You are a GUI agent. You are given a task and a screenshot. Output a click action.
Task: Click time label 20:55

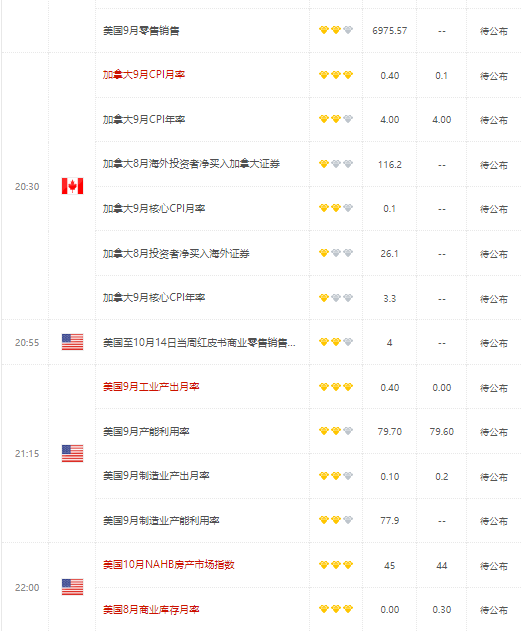click(x=27, y=343)
